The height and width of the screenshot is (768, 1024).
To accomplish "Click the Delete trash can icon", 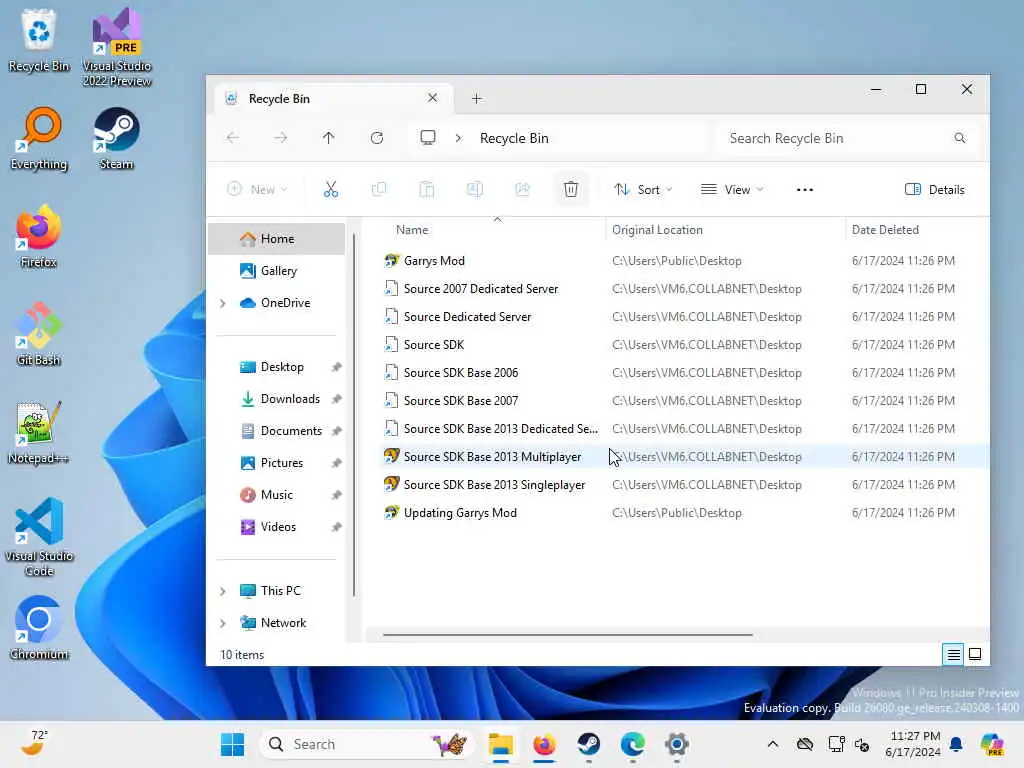I will pos(571,189).
